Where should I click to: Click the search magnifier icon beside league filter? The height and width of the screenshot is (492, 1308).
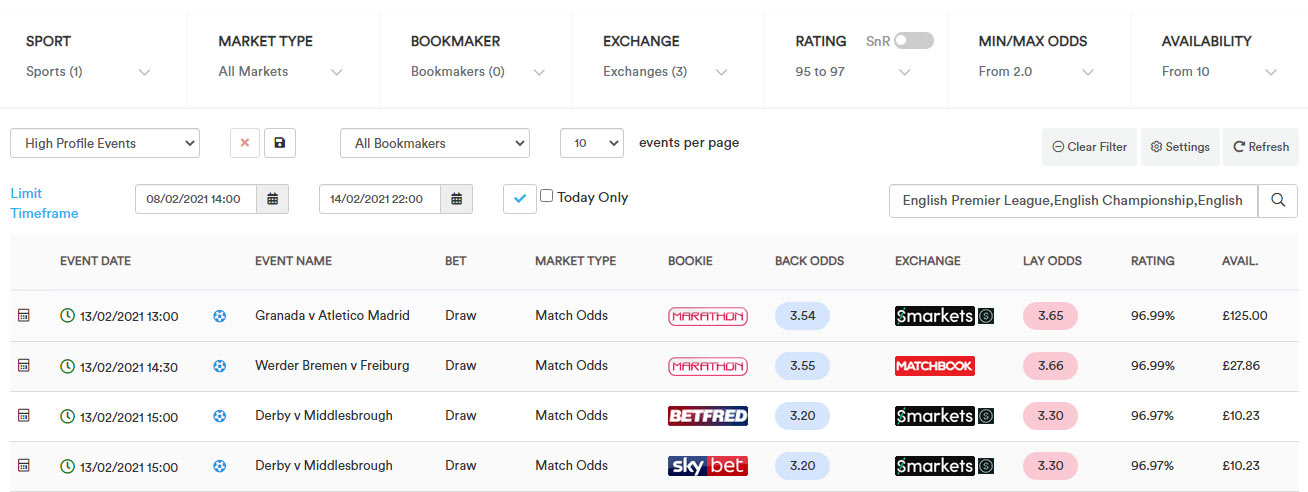[1277, 200]
